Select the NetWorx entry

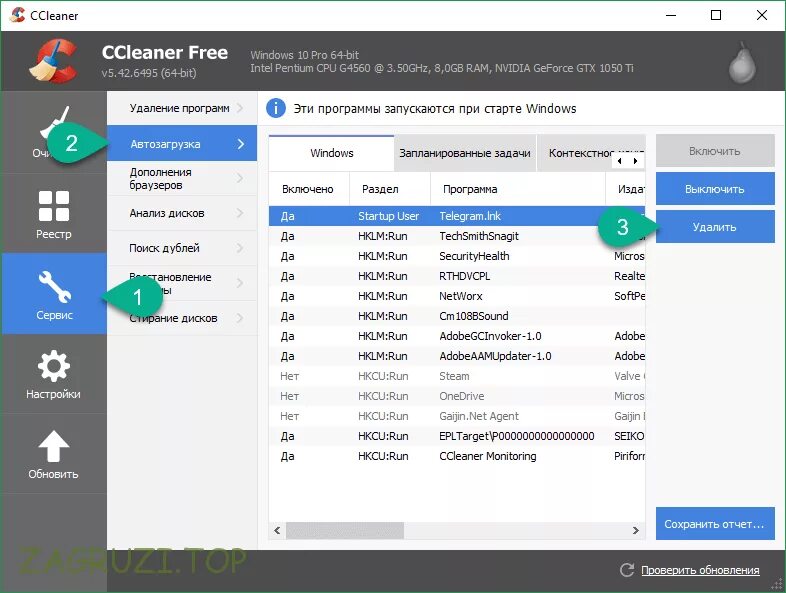pos(457,296)
